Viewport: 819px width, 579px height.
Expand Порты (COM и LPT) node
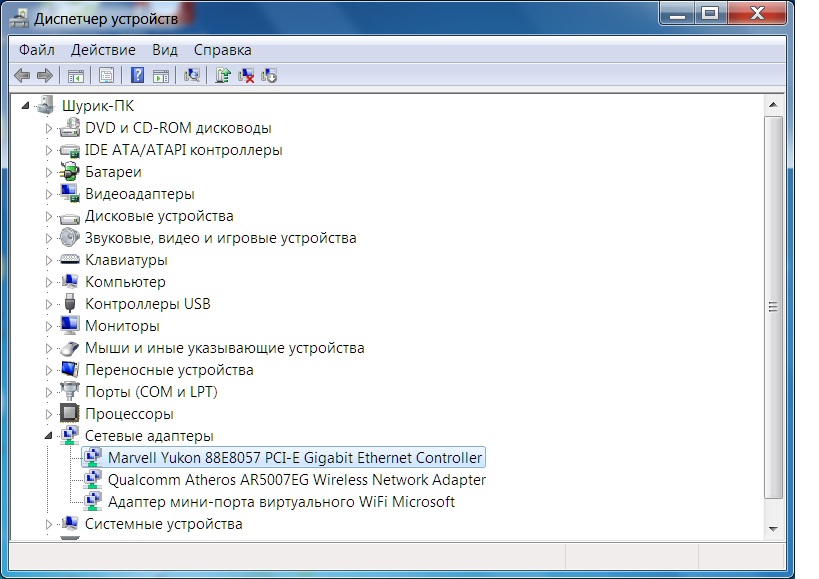click(x=48, y=392)
